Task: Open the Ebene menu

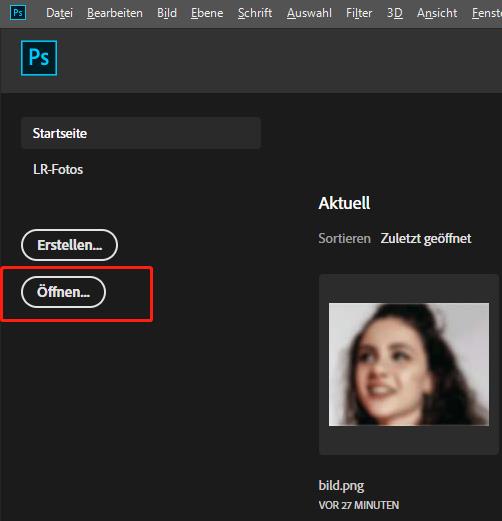Action: click(x=207, y=13)
